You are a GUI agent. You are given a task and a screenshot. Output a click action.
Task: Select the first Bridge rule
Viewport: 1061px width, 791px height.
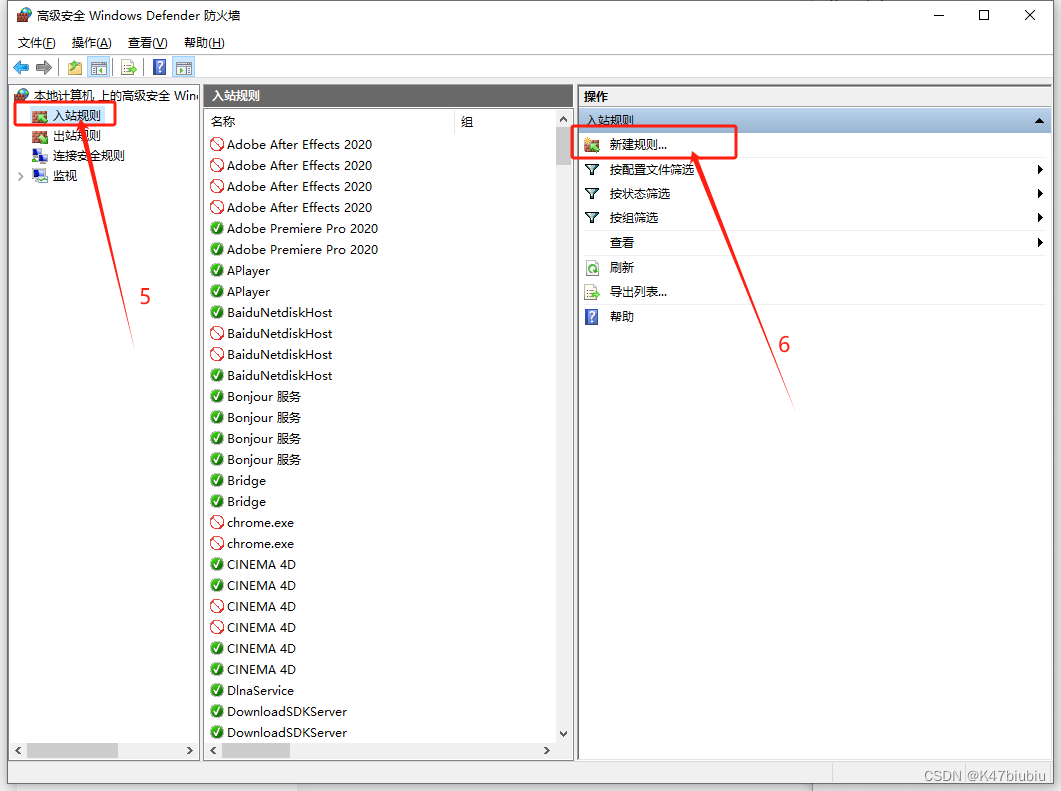(246, 480)
